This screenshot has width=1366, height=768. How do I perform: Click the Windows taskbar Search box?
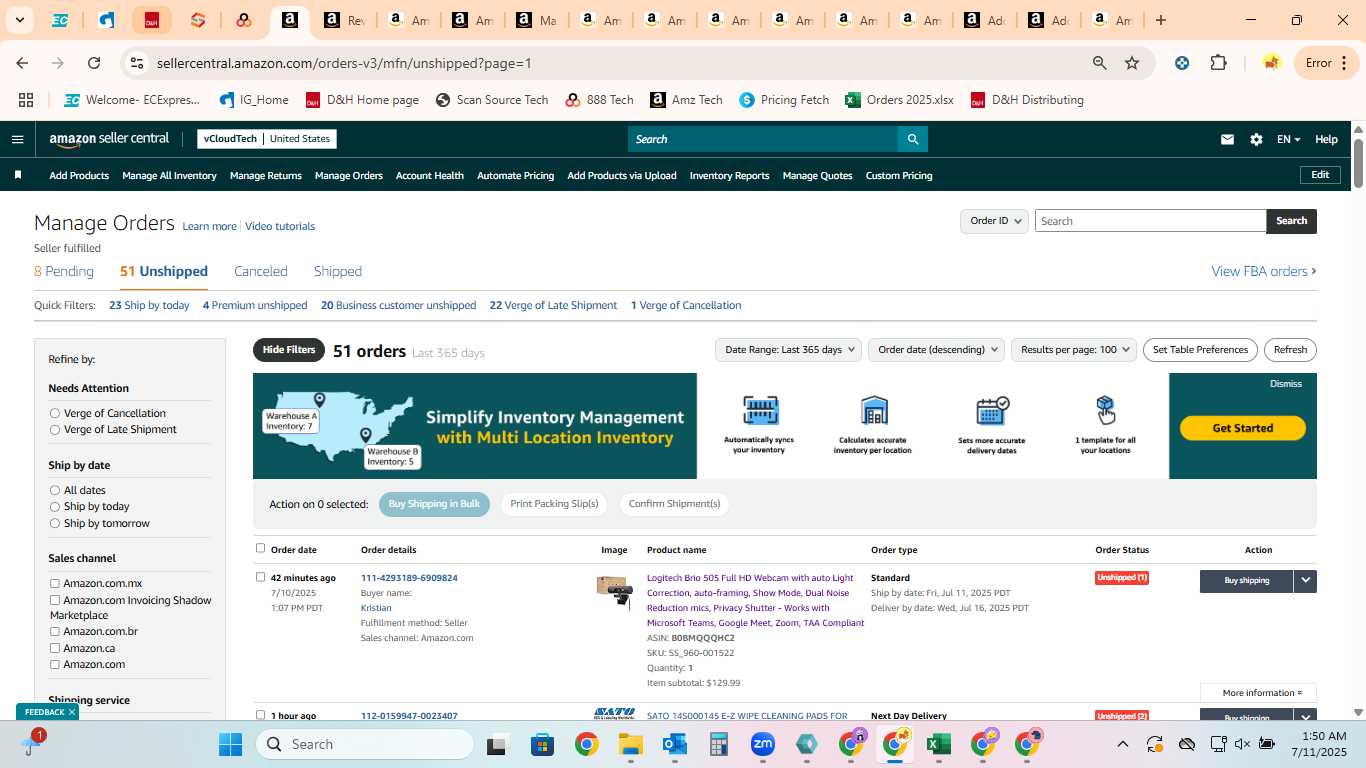[x=364, y=744]
